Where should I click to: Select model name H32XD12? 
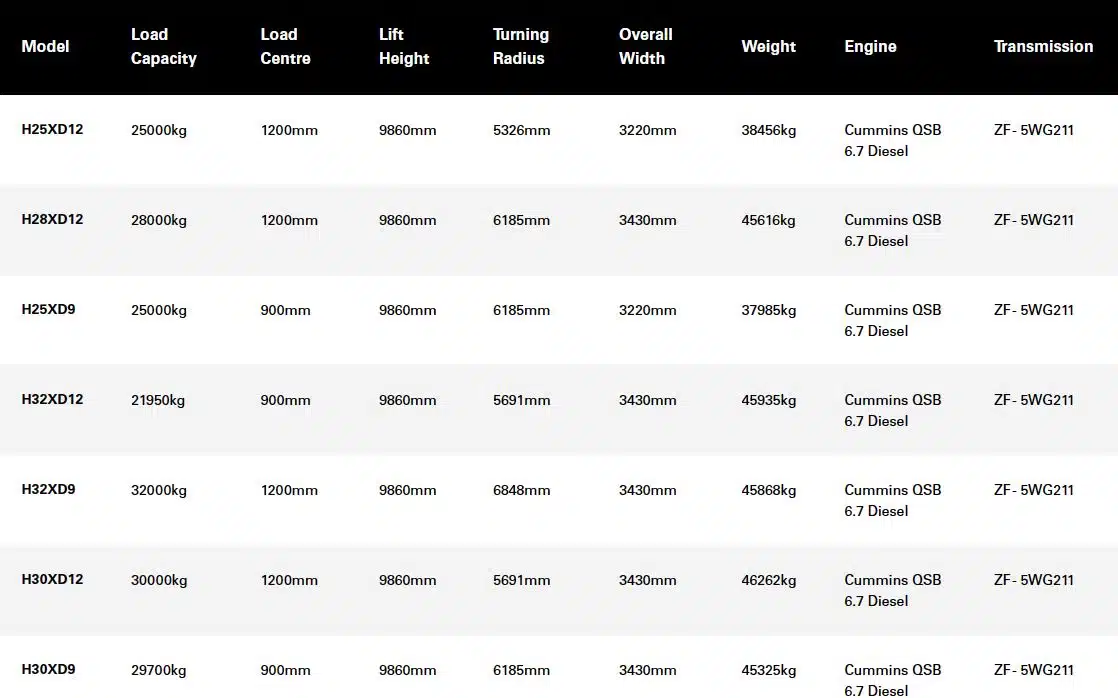pyautogui.click(x=52, y=399)
